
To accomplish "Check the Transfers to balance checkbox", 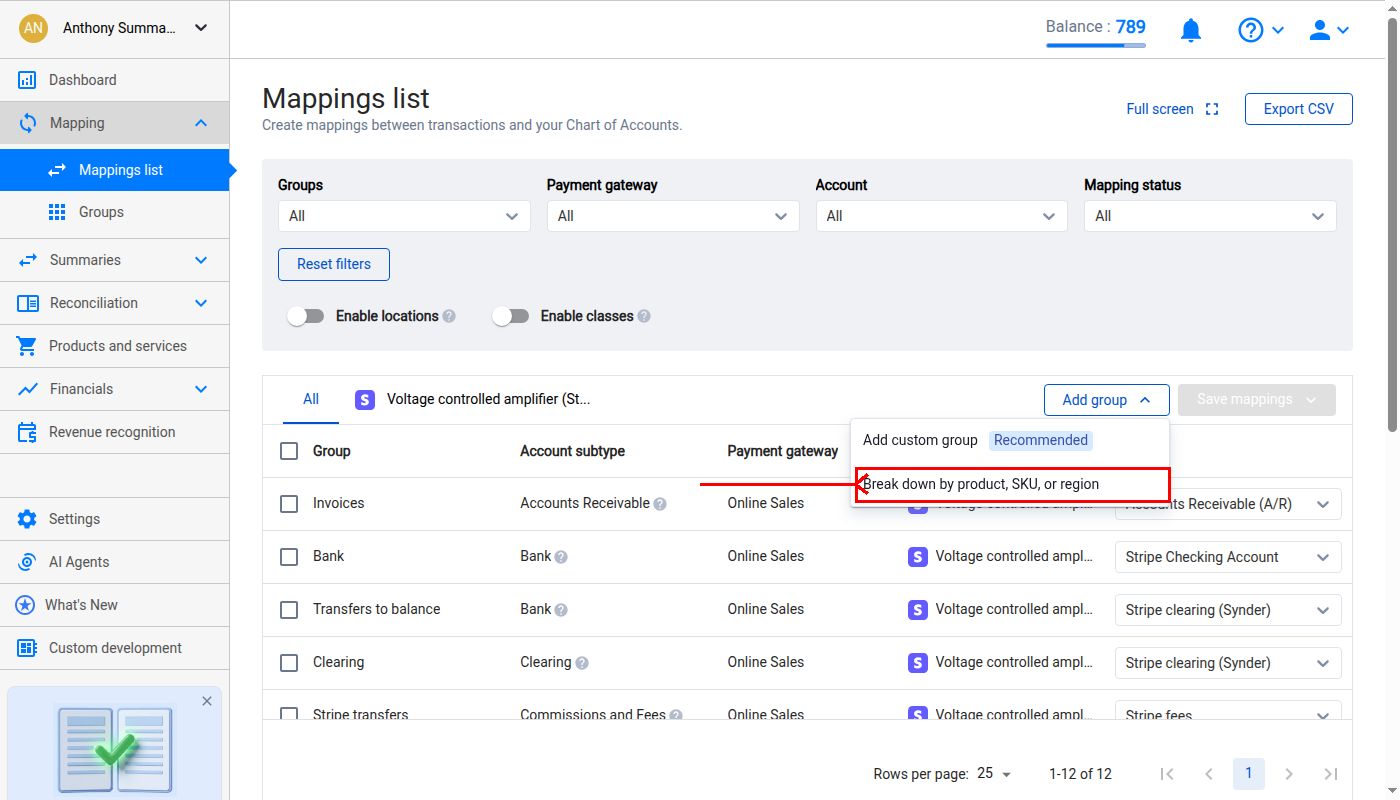I will click(289, 610).
